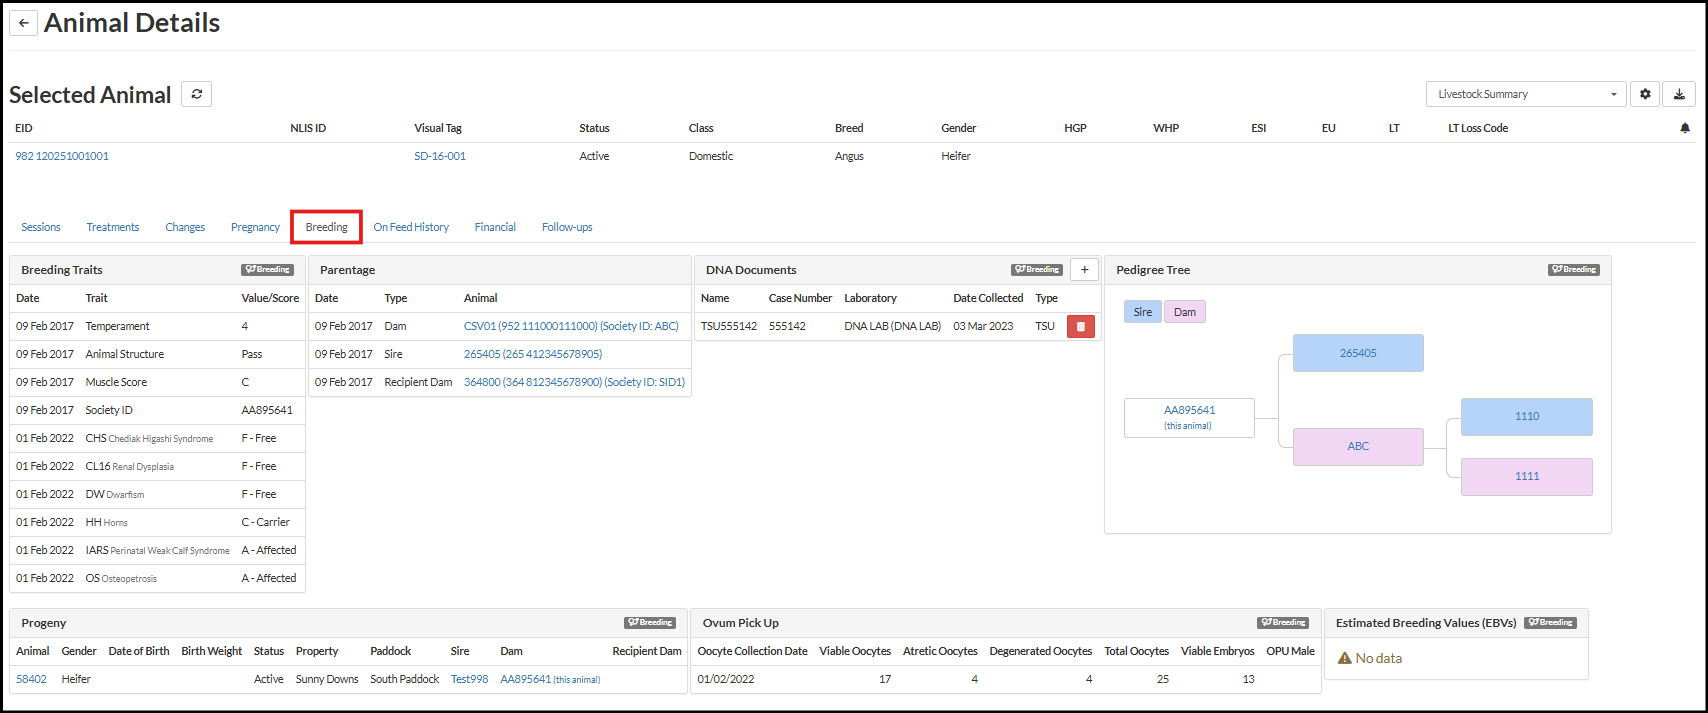Delete the TSU555142 DNA document

[1080, 326]
